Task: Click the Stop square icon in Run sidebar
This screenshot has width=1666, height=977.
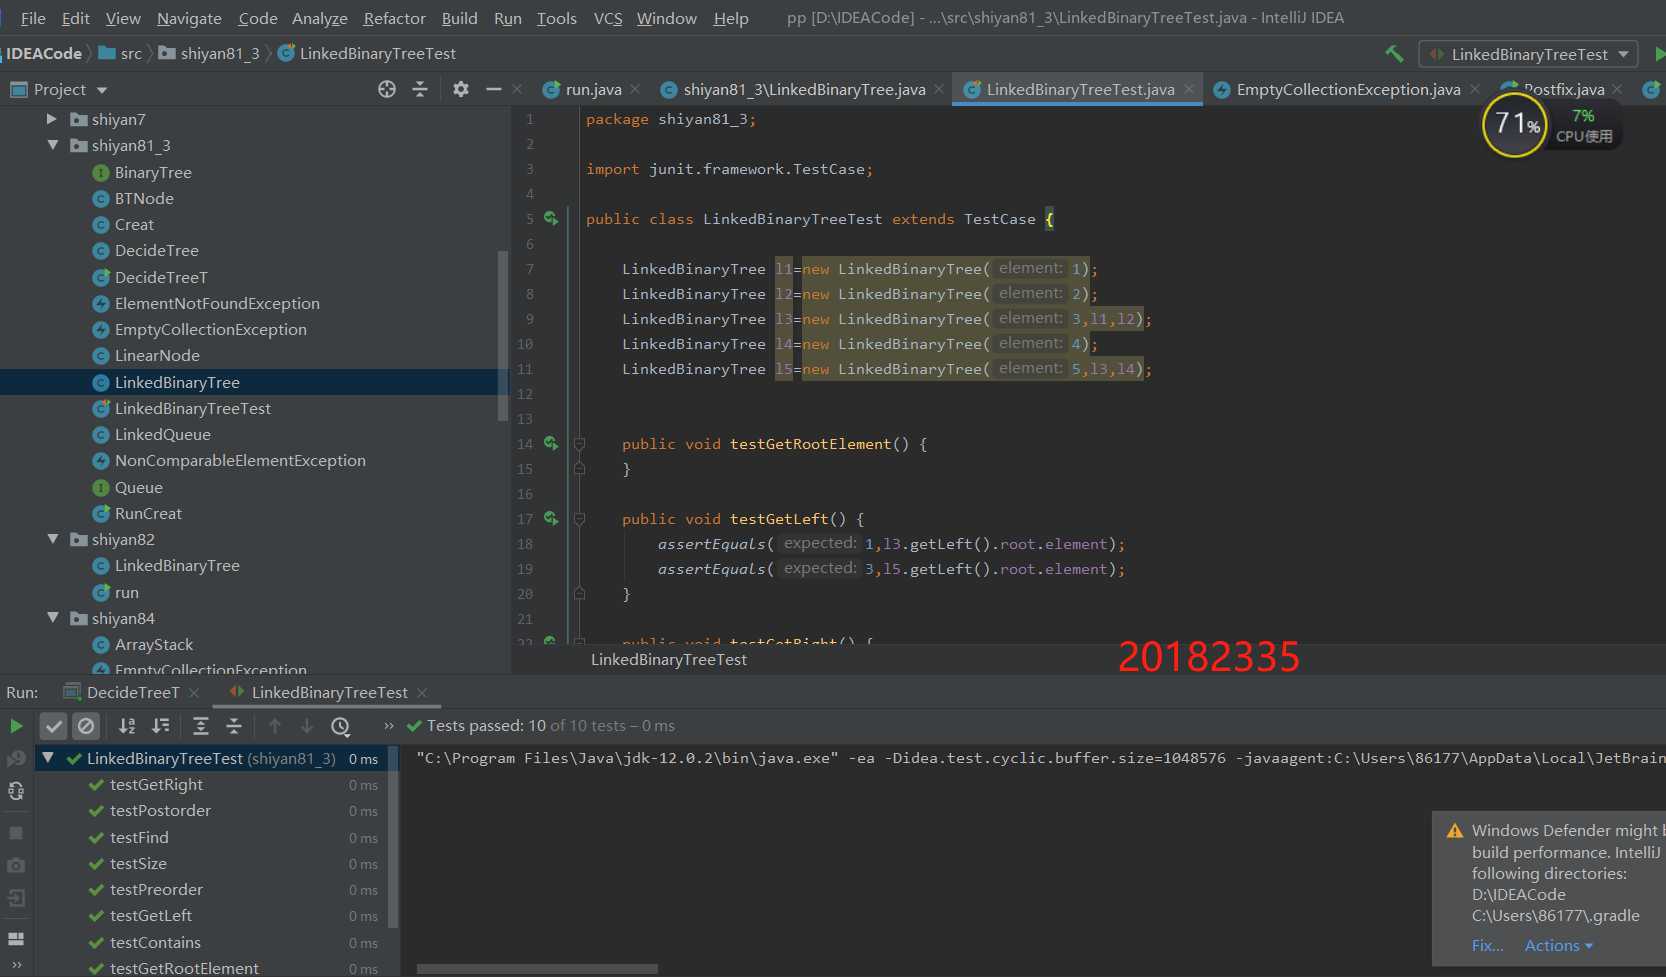Action: tap(16, 832)
